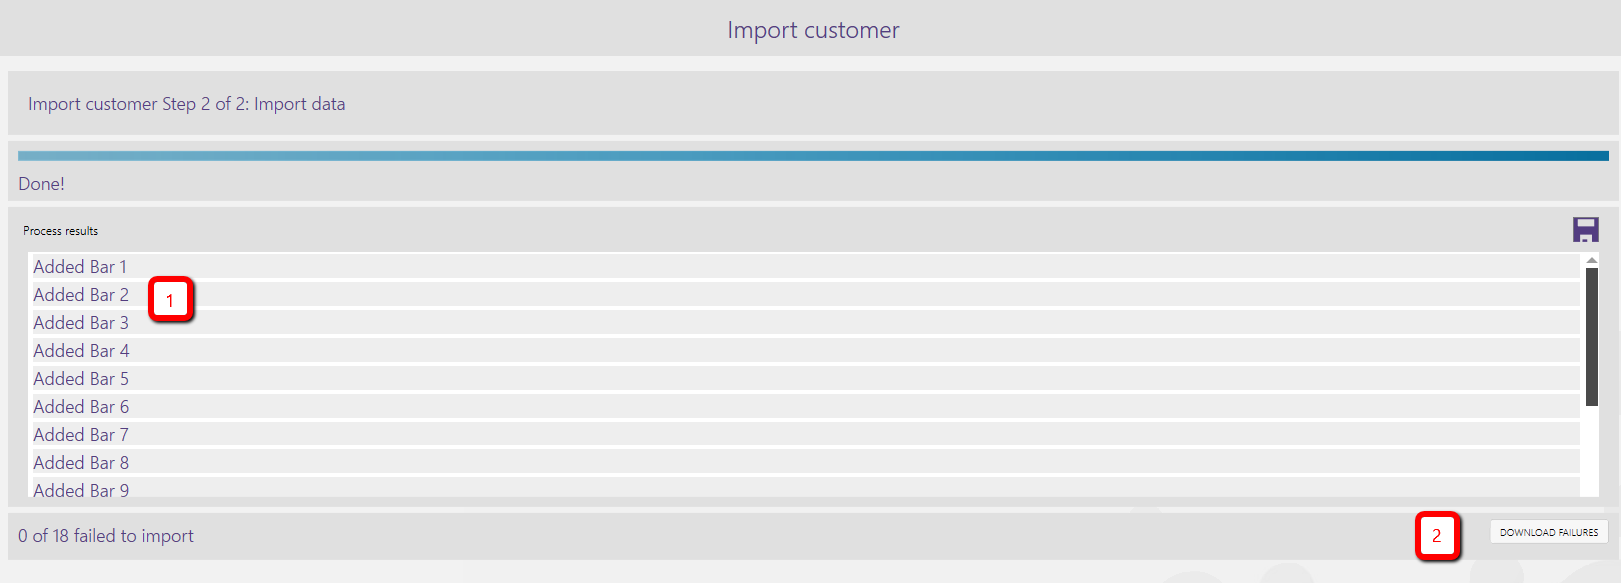The width and height of the screenshot is (1621, 583).
Task: Select the 'Added Bar 2' result row
Action: 804,295
